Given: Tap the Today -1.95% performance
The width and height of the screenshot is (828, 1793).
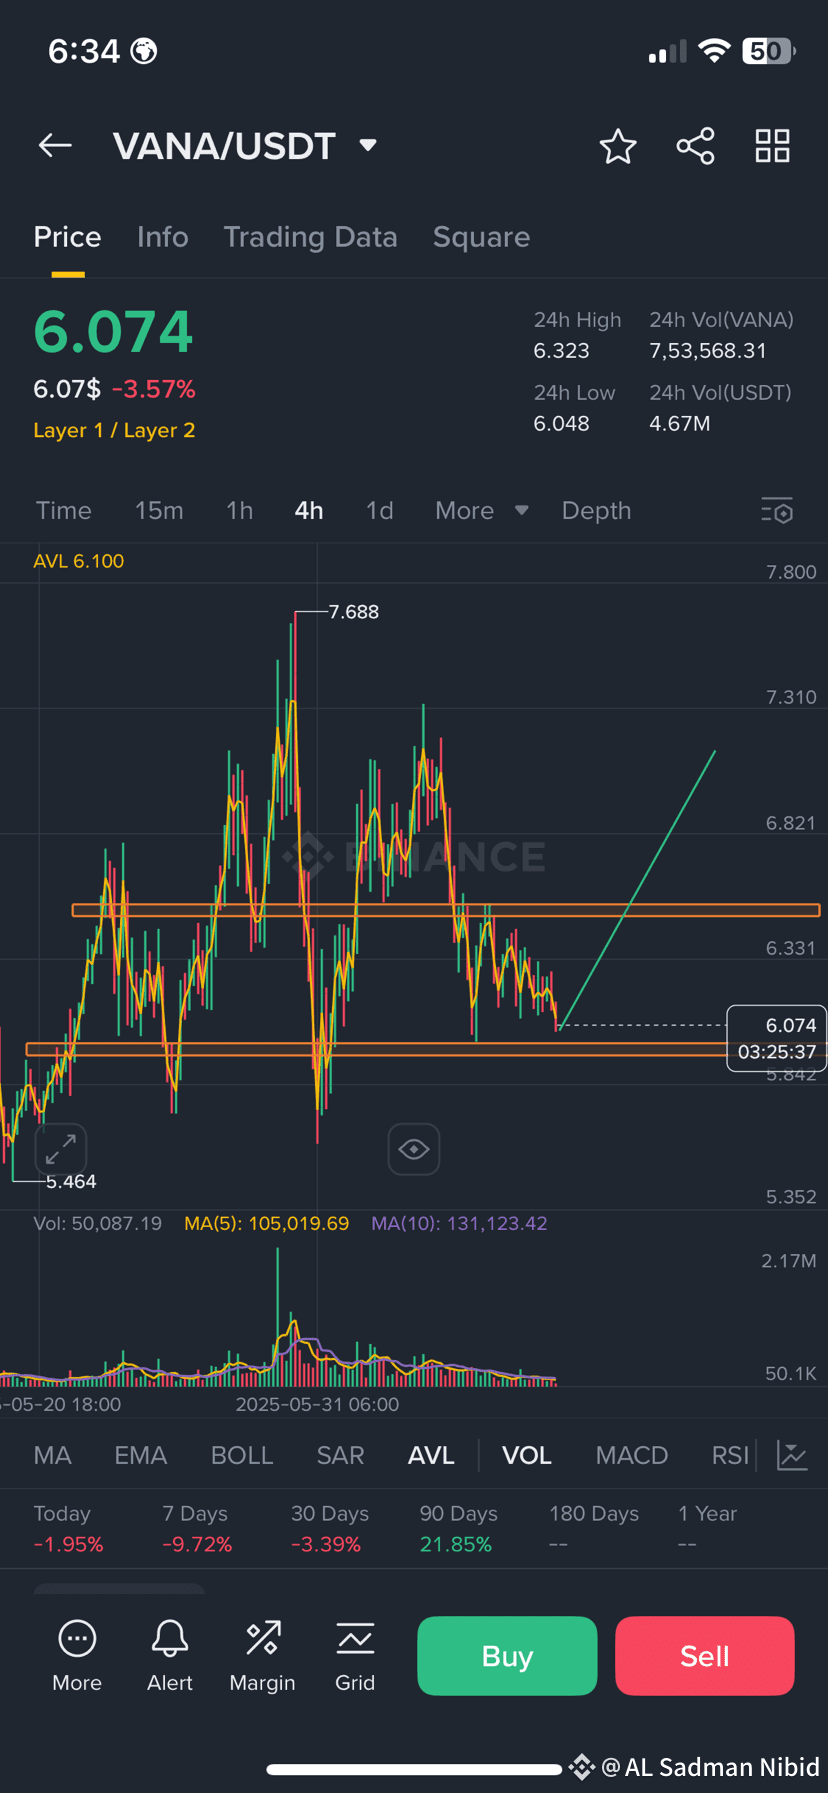Looking at the screenshot, I should tap(68, 1529).
